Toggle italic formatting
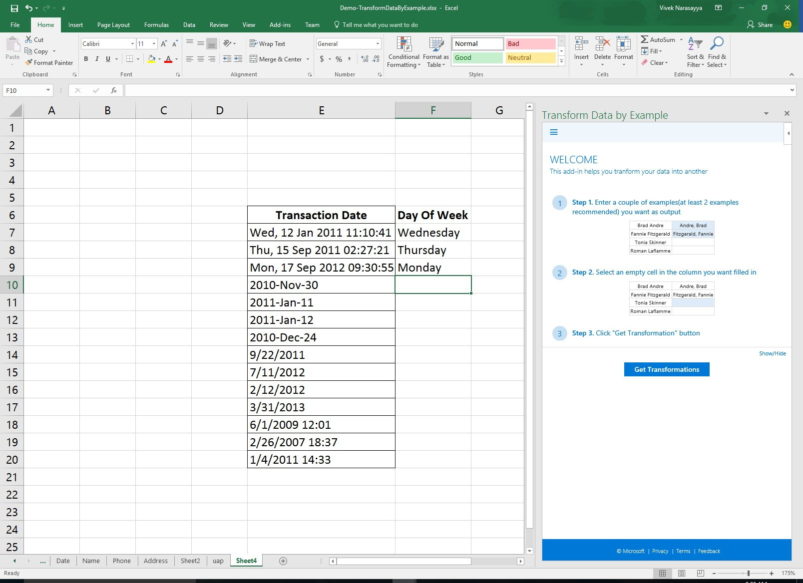Screen dimensions: 803x583 pyautogui.click(x=99, y=59)
